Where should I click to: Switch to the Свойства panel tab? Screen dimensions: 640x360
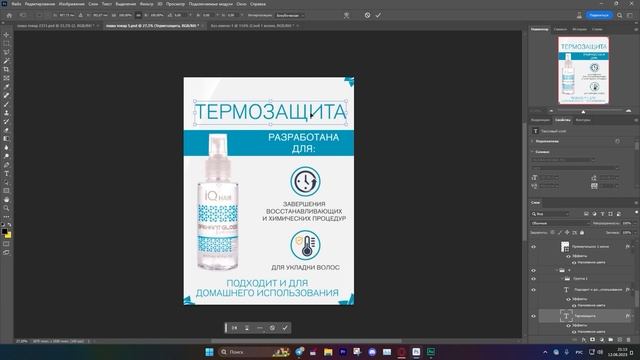click(x=562, y=120)
